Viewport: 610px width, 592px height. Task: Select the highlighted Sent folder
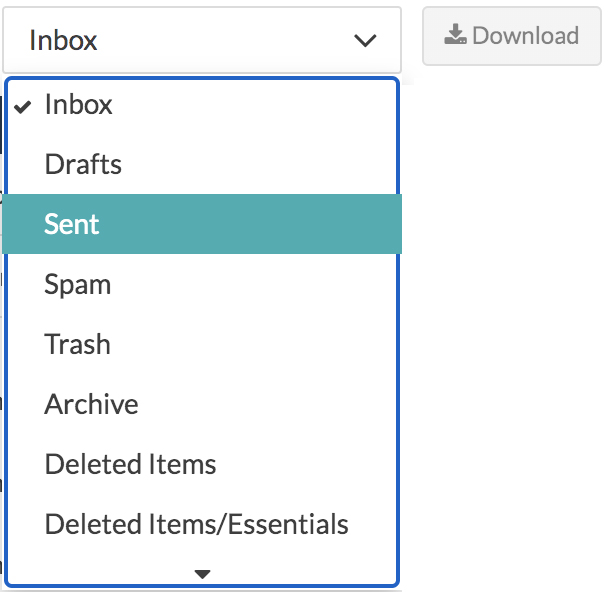coord(72,224)
